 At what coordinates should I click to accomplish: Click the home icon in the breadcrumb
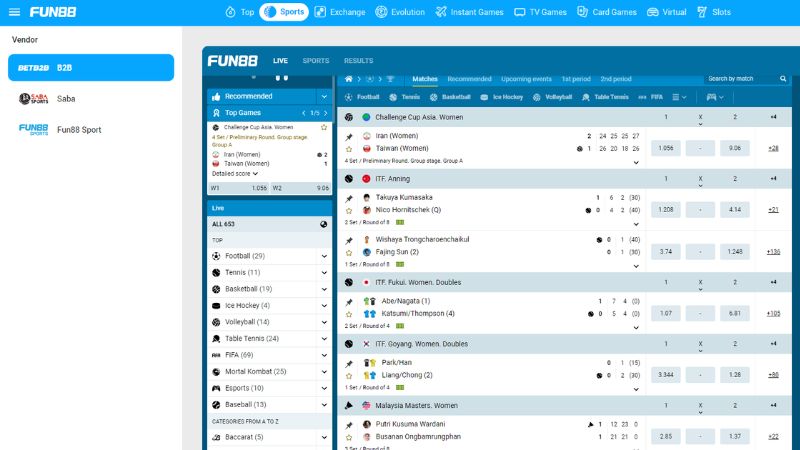(x=348, y=79)
